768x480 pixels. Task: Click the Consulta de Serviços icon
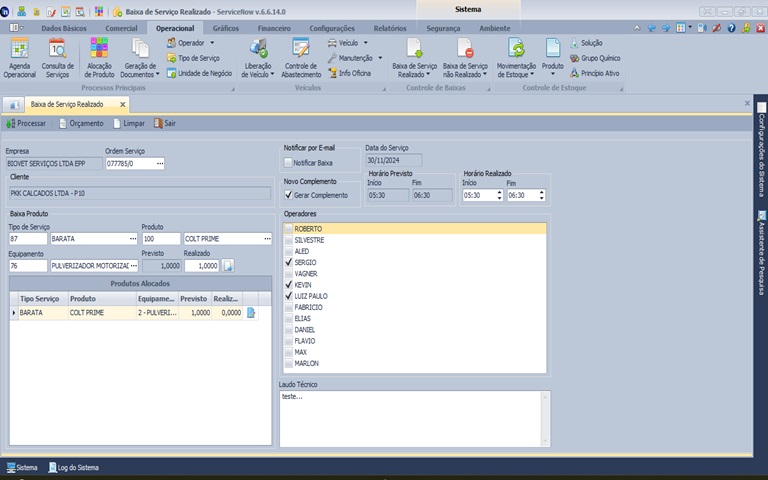(57, 57)
